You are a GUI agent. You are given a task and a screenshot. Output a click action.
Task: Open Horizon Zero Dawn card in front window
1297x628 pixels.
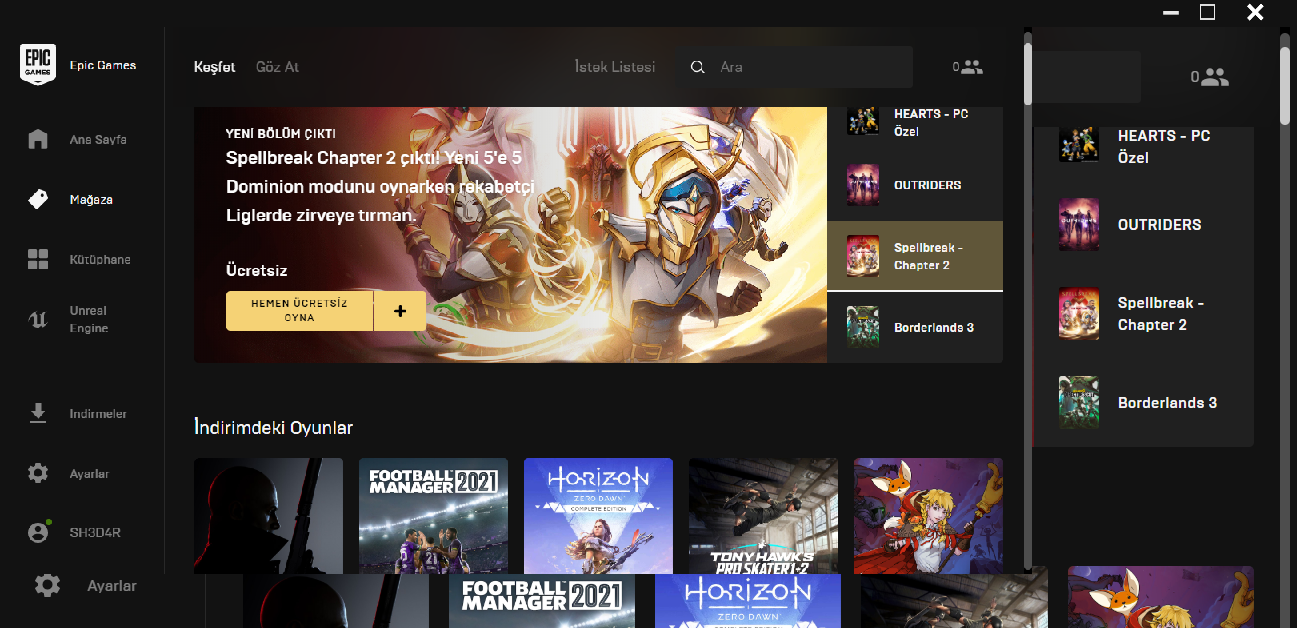click(598, 516)
